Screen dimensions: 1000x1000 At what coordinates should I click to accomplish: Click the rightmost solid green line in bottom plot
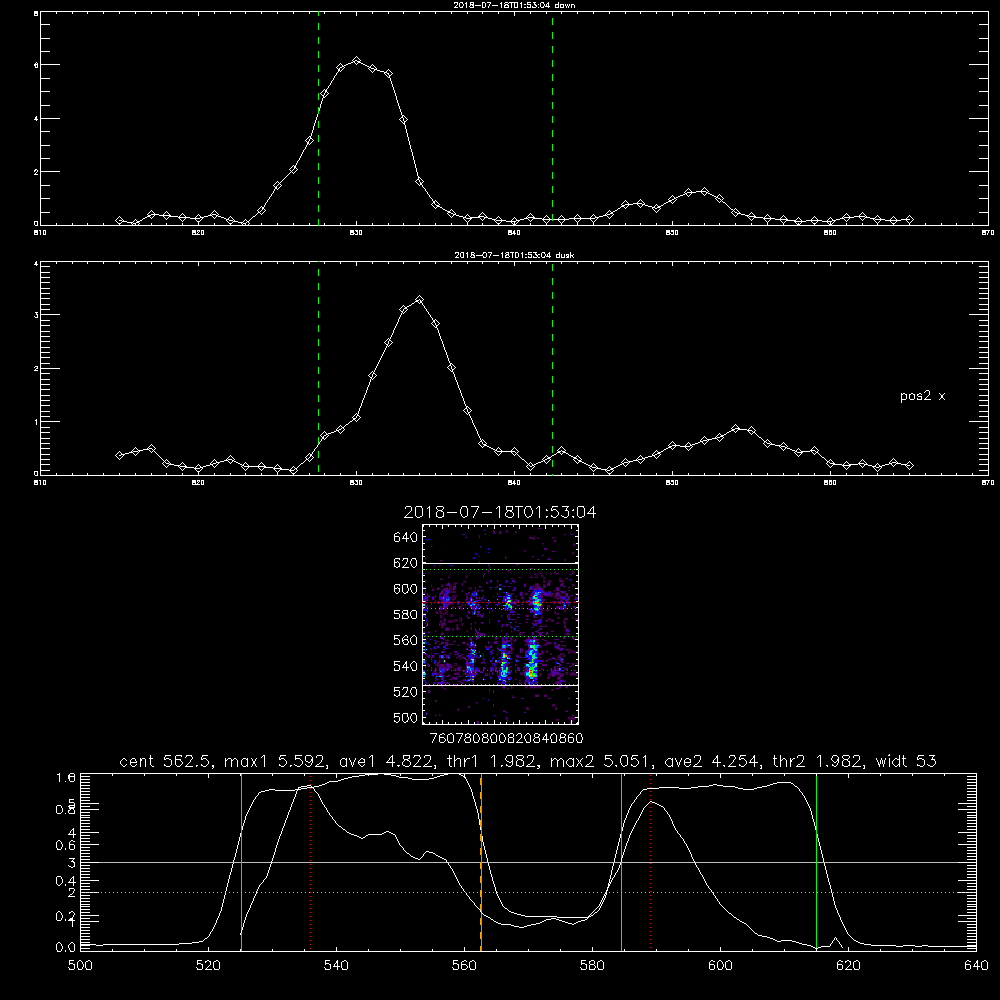pos(816,862)
